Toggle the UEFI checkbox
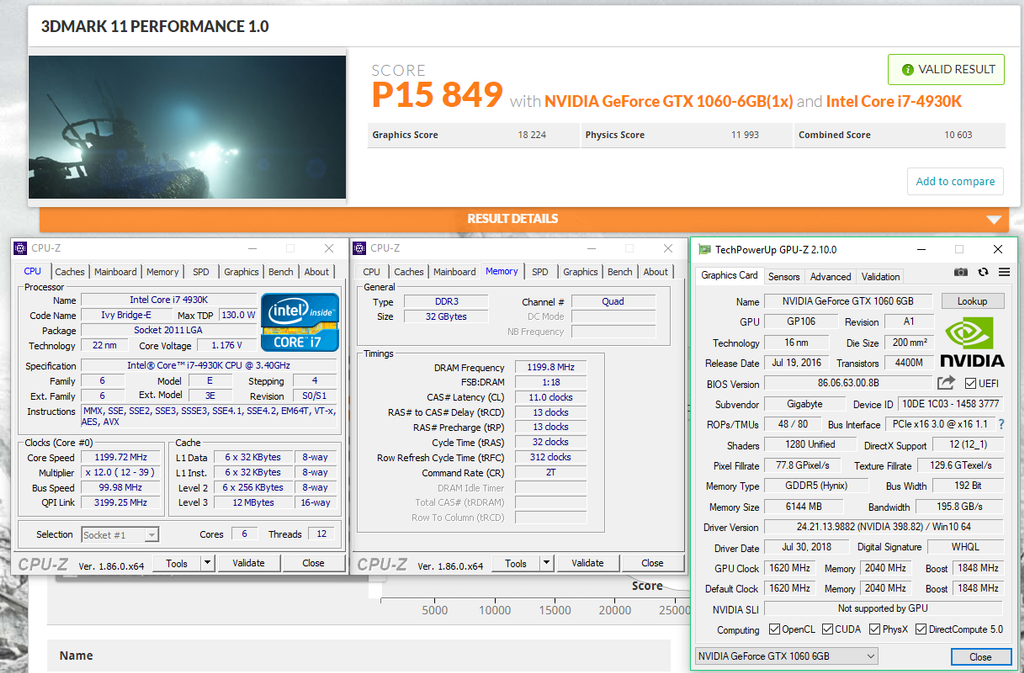 (971, 384)
